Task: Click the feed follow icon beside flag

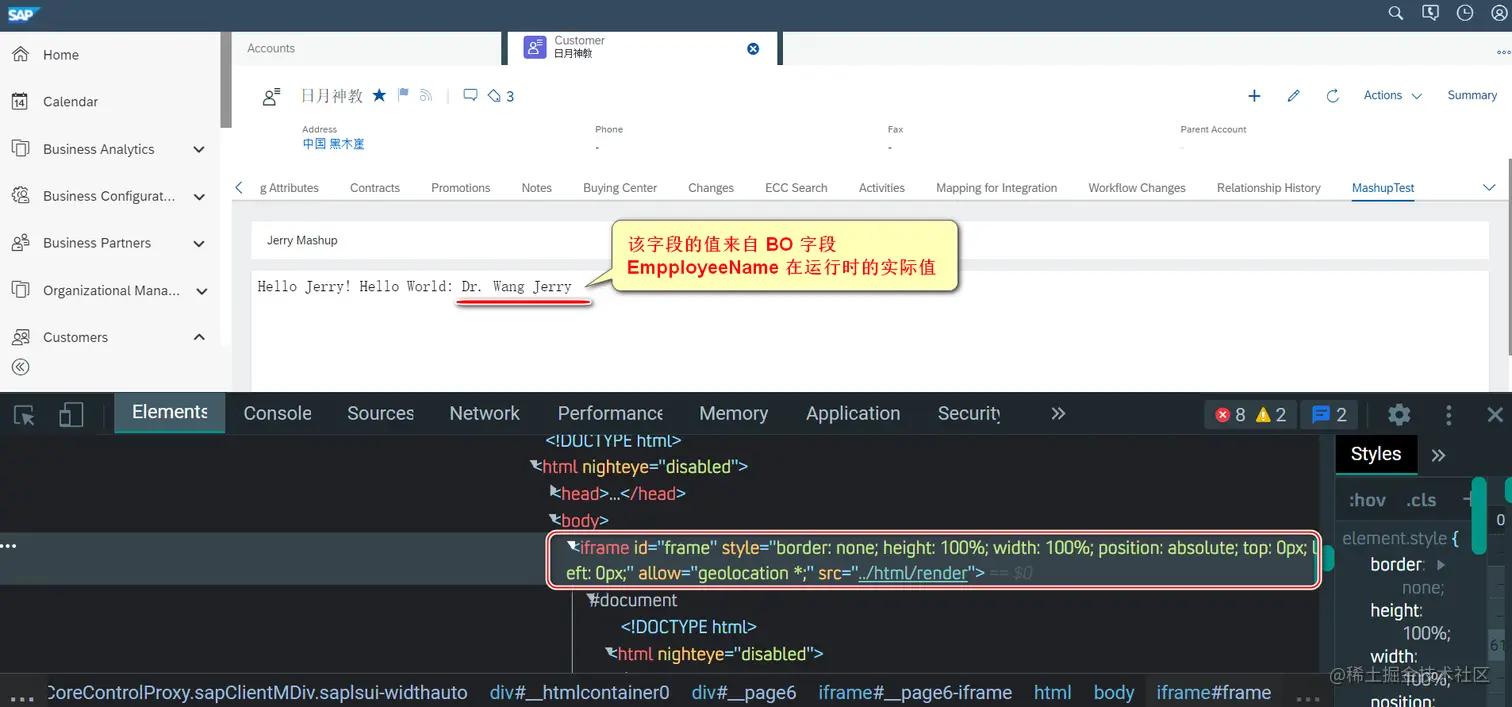Action: pos(426,95)
